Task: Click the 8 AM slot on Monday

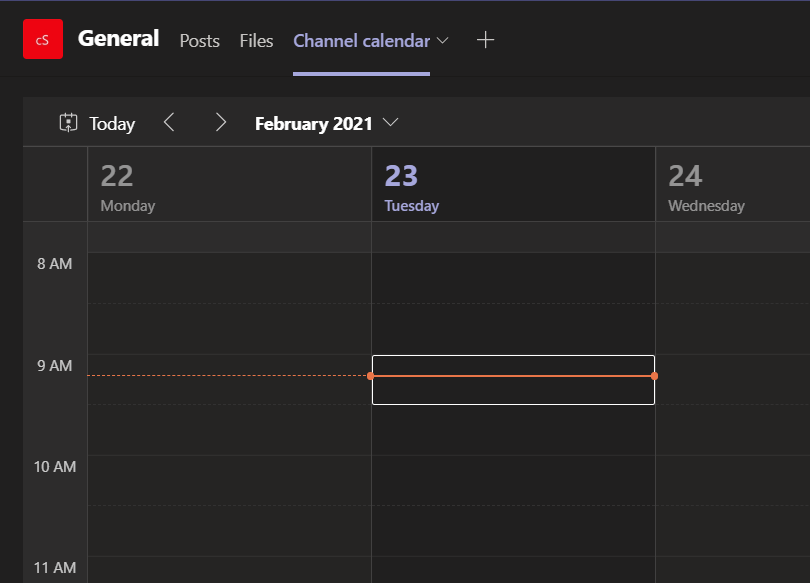Action: coord(229,278)
